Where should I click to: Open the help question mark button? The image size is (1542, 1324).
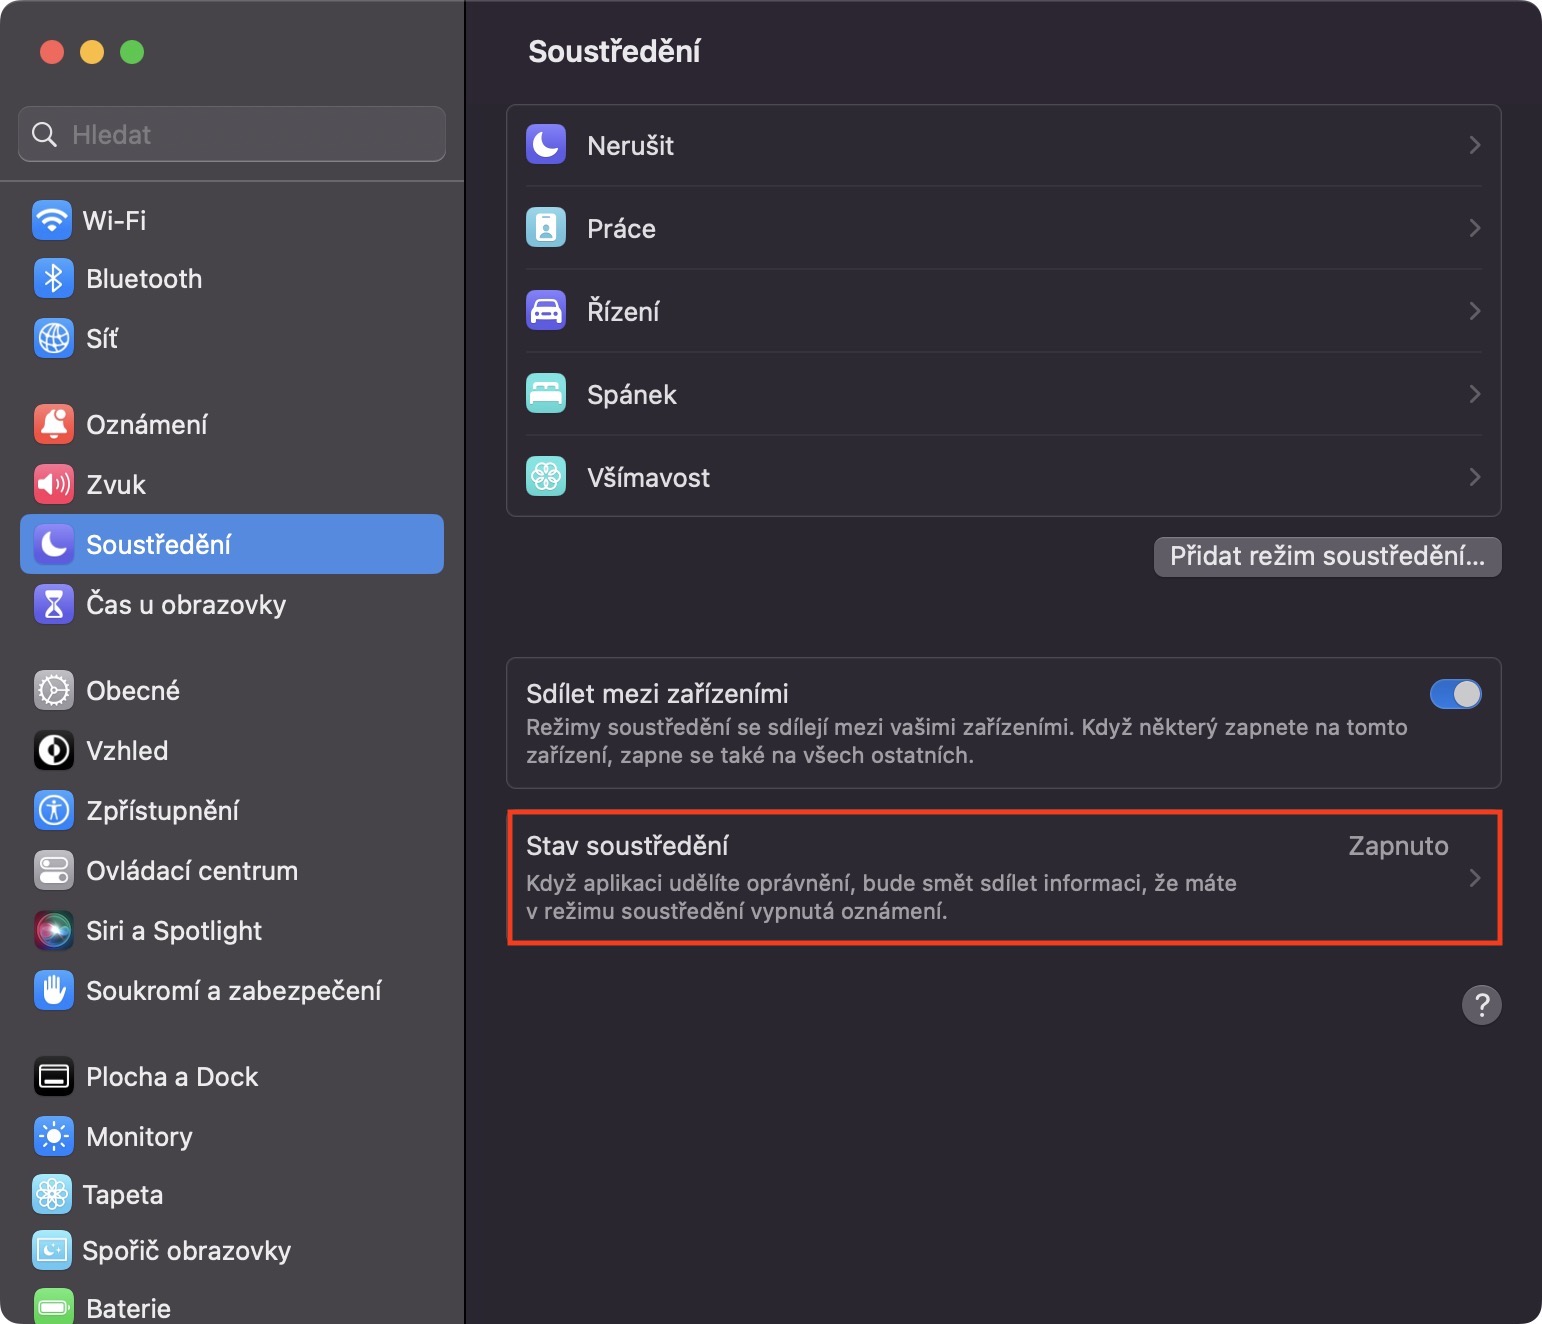[x=1481, y=1005]
